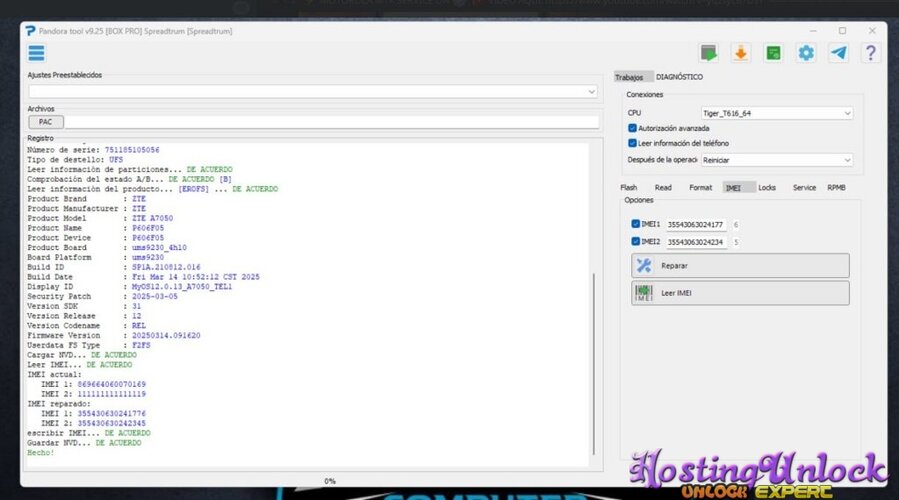Click the "Build ID" log row

114,267
